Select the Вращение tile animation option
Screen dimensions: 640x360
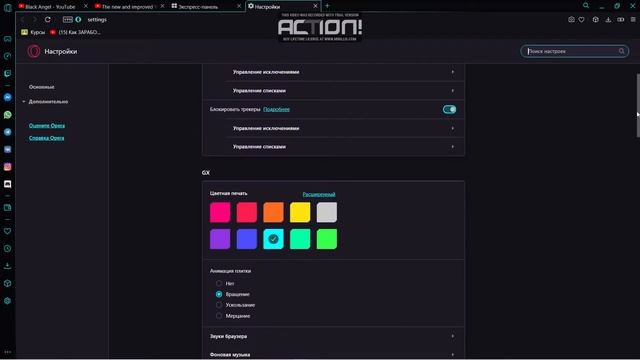[219, 294]
